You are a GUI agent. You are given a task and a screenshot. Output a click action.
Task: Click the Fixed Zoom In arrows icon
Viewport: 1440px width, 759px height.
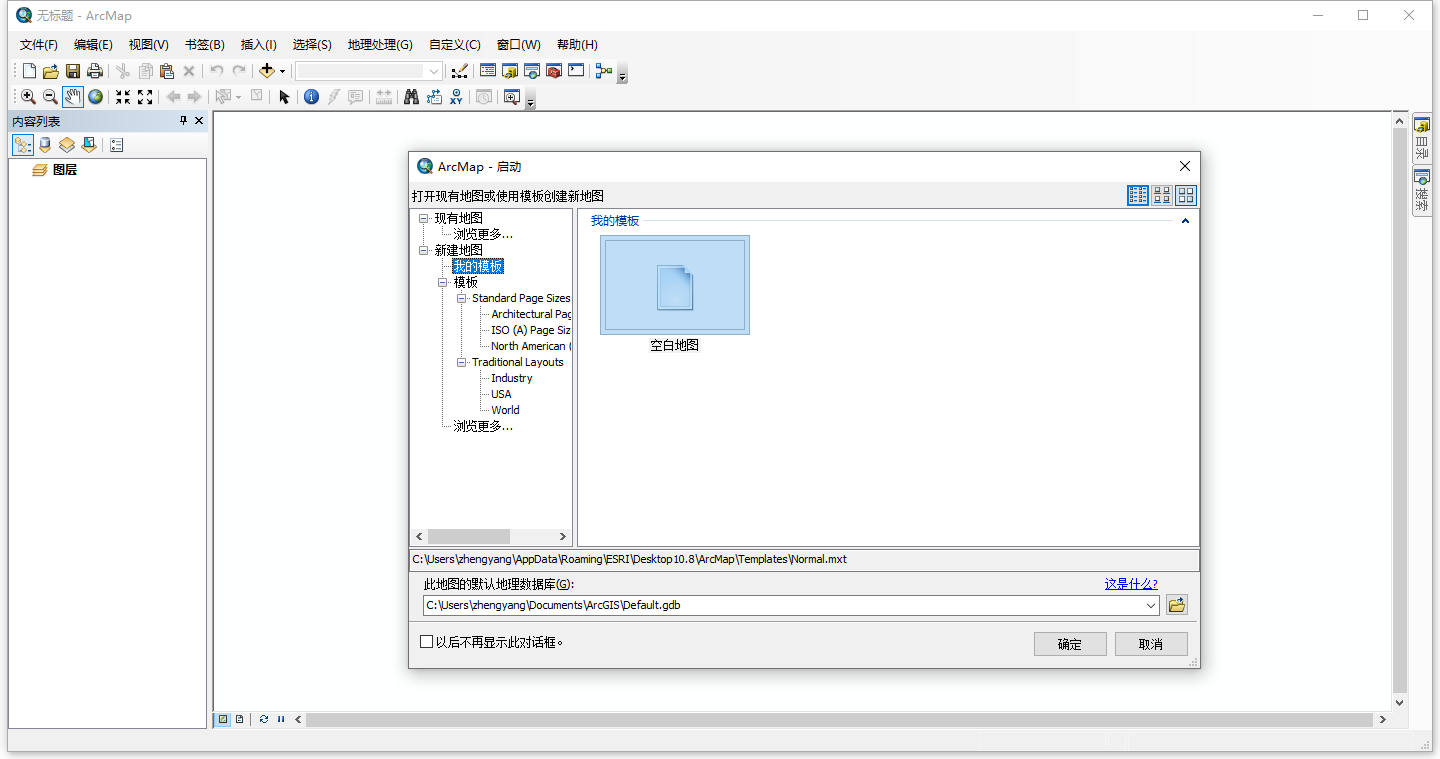tap(123, 97)
